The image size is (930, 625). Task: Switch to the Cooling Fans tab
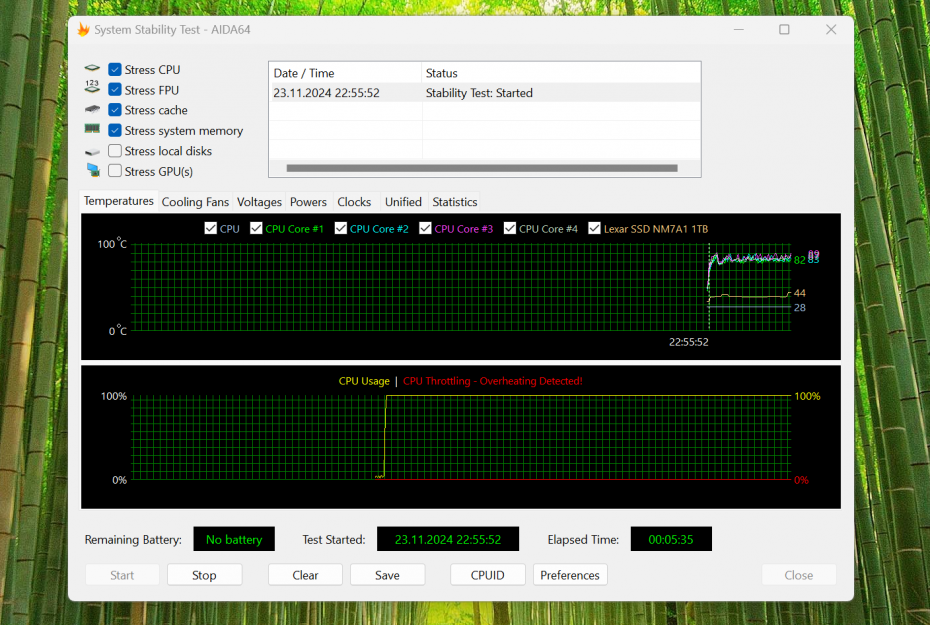(x=195, y=202)
